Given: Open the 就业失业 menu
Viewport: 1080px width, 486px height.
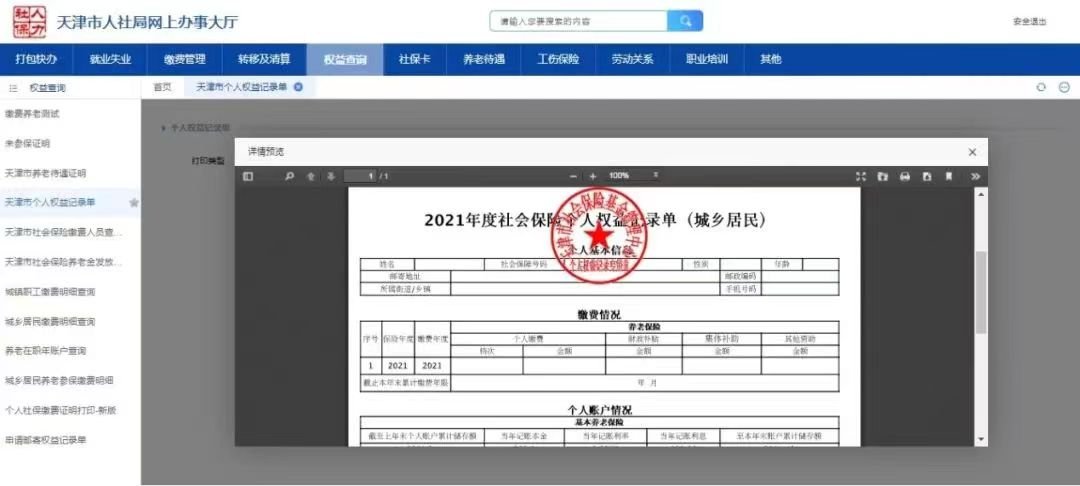Looking at the screenshot, I should pyautogui.click(x=110, y=59).
